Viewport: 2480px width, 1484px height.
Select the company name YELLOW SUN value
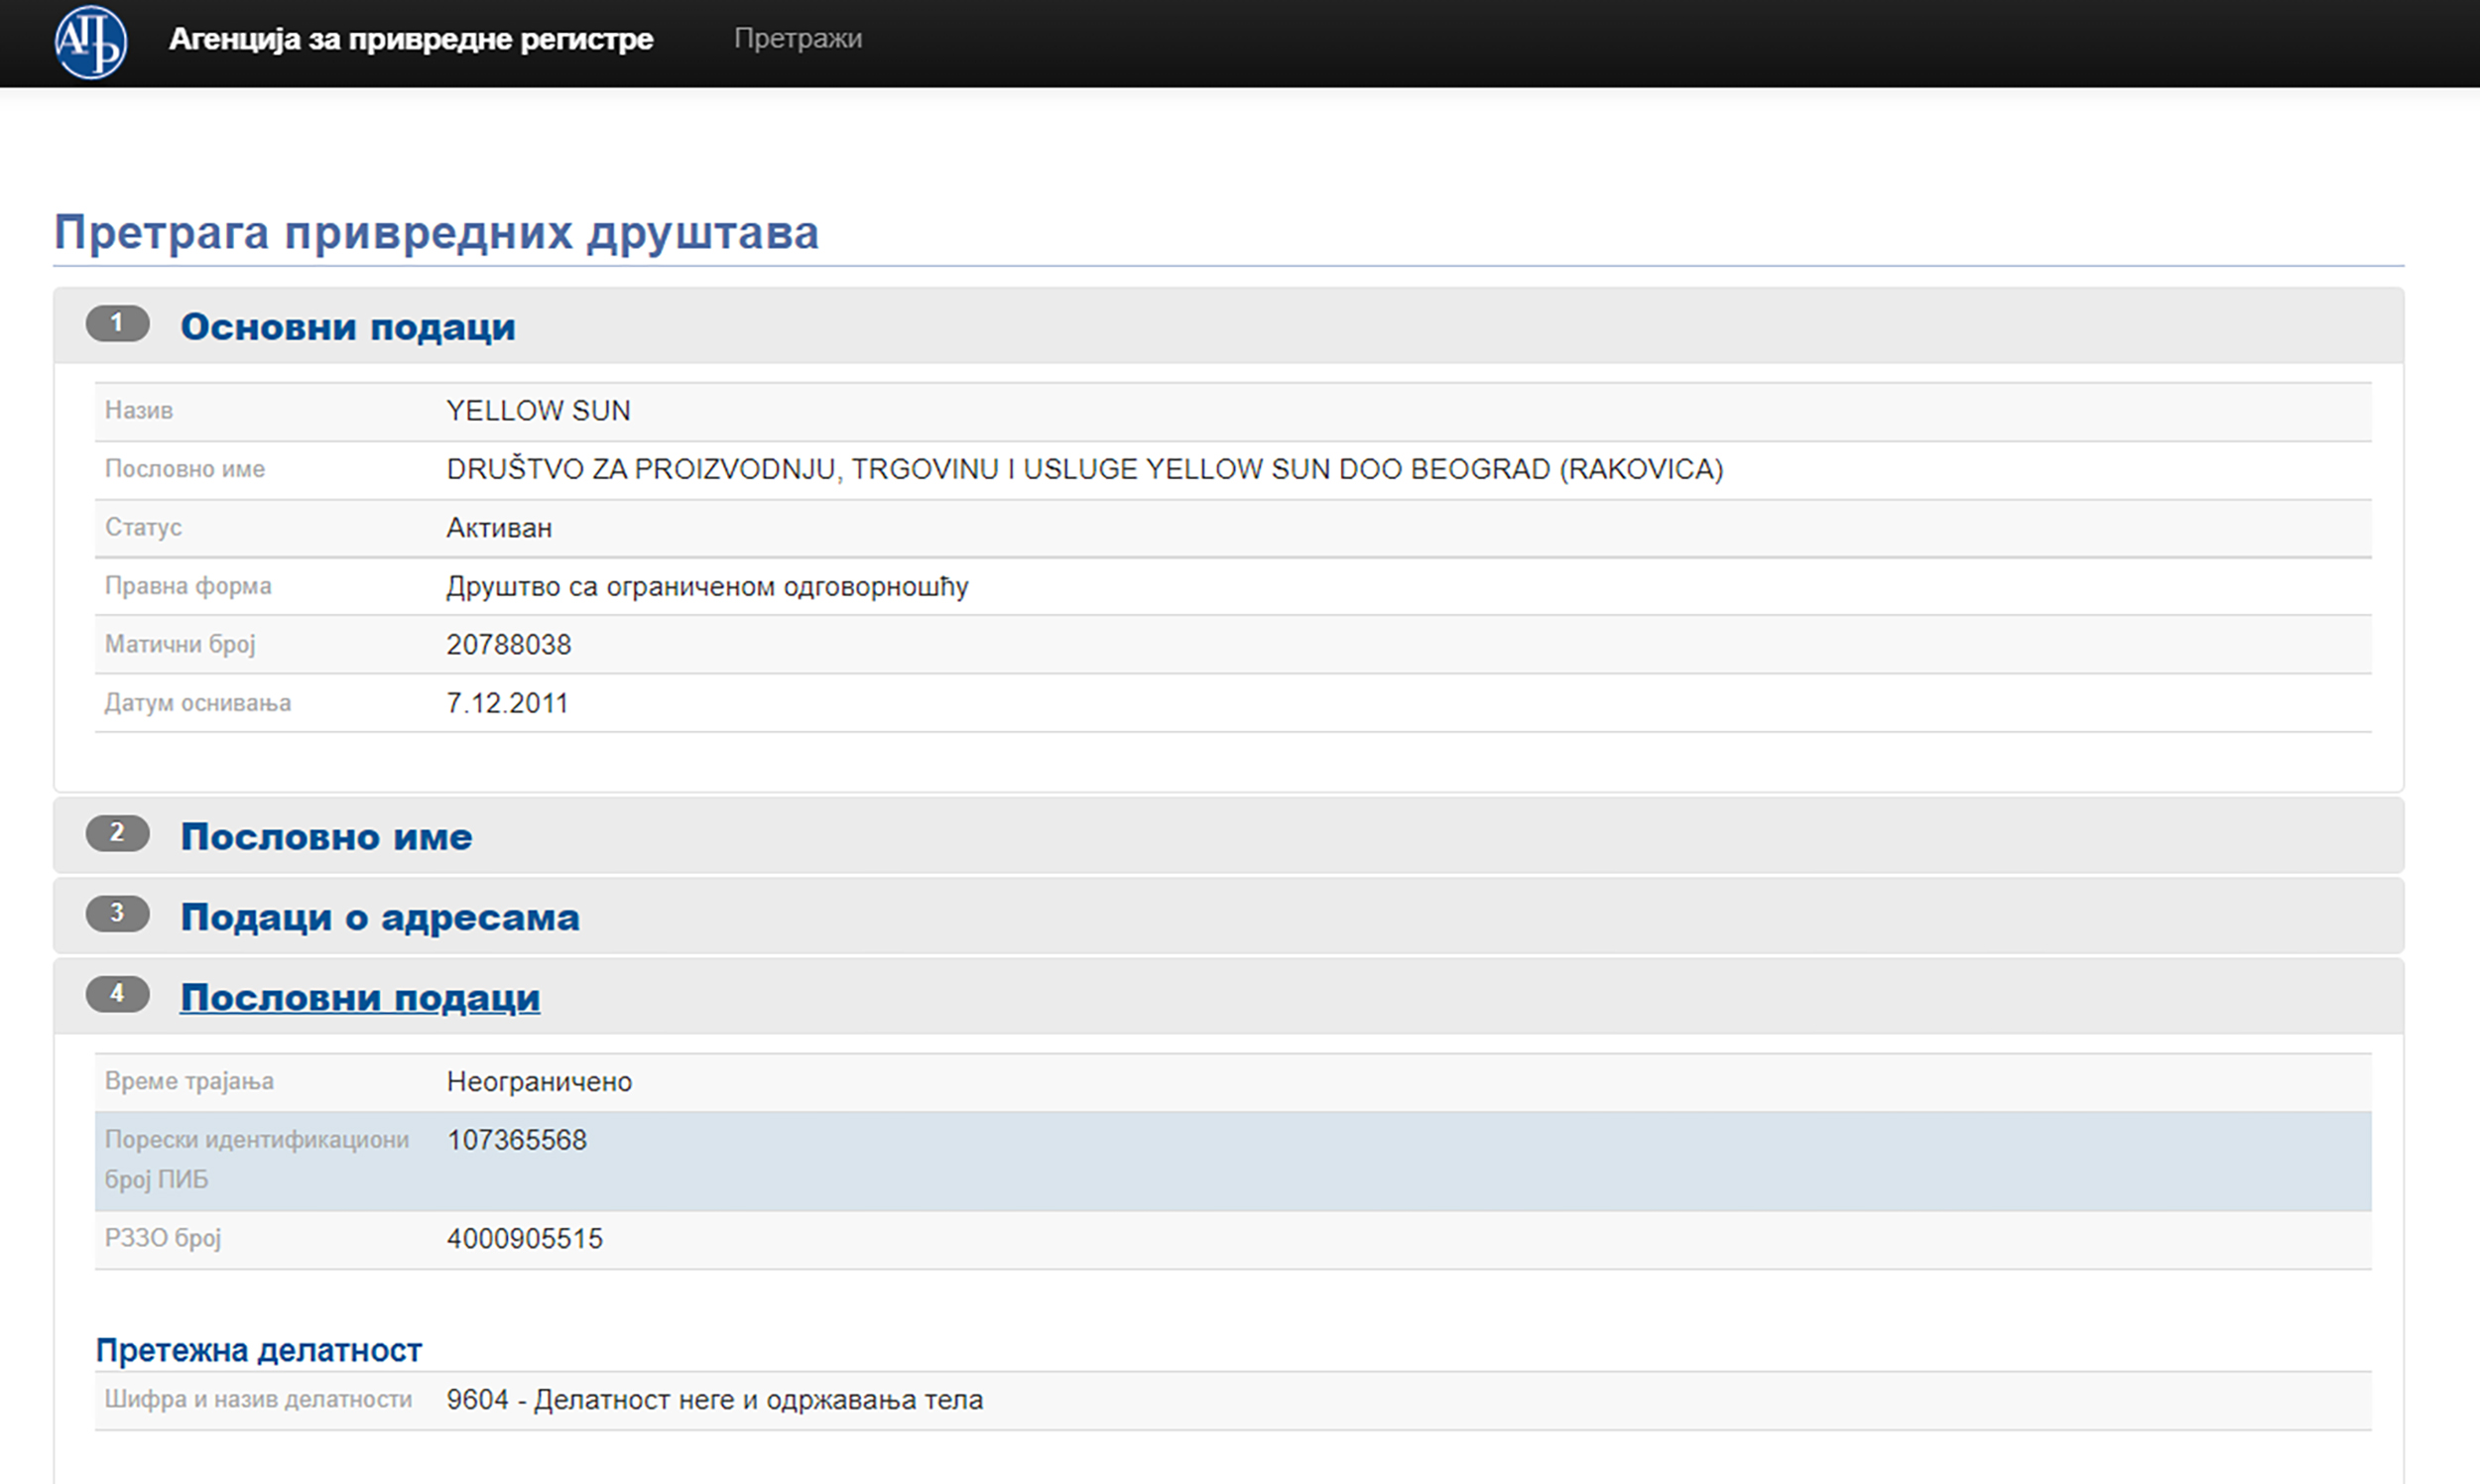pyautogui.click(x=538, y=411)
